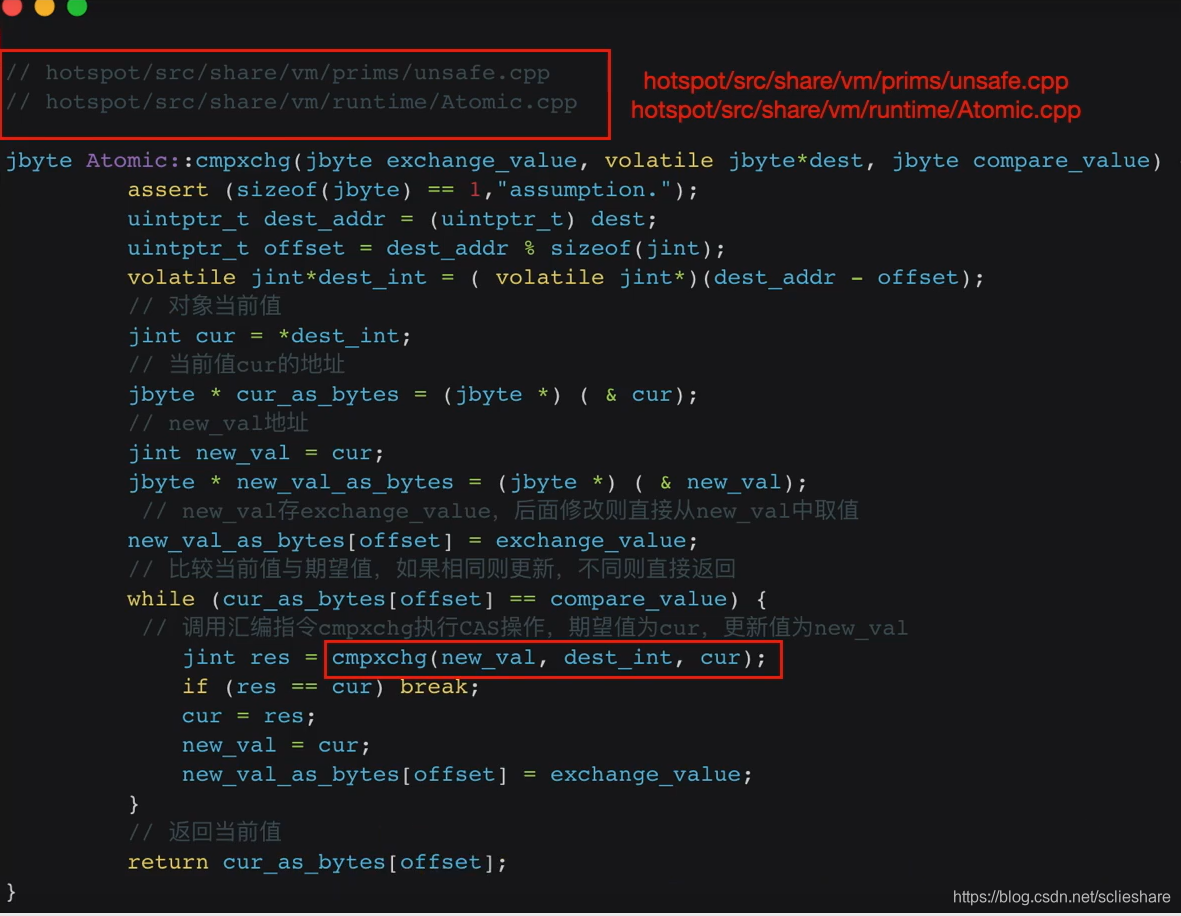Select the comment line 'hotspot/src/share/vm/runtime/Atomic.cpp'
This screenshot has height=916, width=1181.
(x=291, y=102)
